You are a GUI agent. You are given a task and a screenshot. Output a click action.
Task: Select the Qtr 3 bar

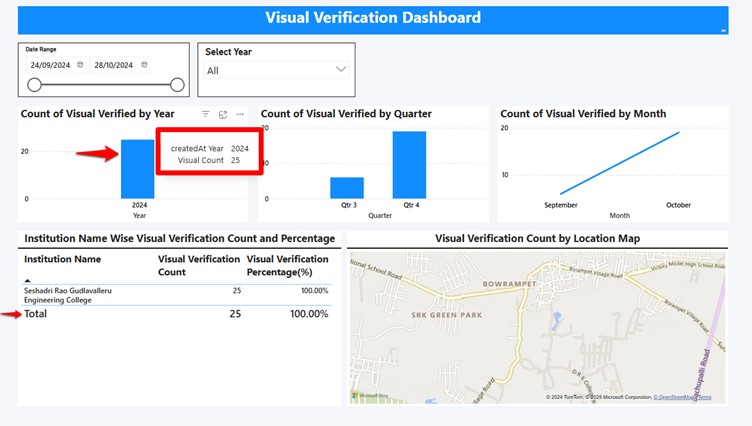(x=347, y=188)
